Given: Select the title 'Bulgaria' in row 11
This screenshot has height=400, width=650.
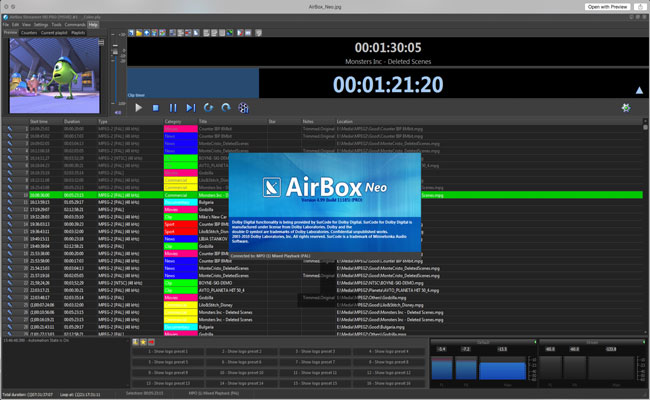Looking at the screenshot, I should point(206,202).
